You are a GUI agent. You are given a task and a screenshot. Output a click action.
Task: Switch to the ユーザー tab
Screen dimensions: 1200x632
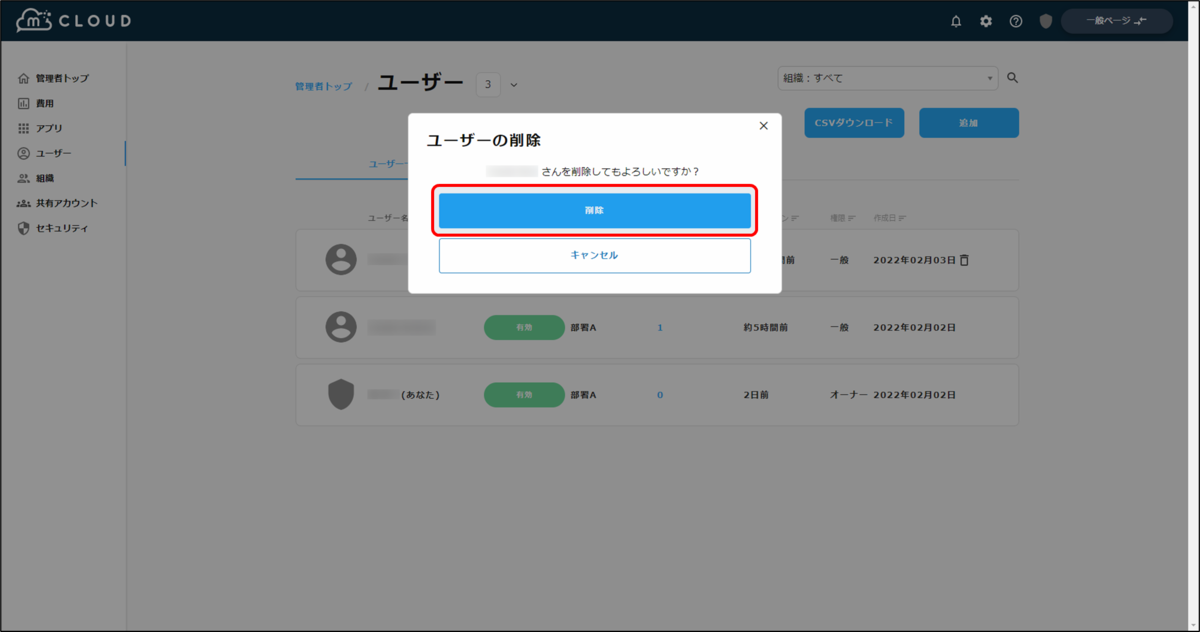pyautogui.click(x=384, y=163)
